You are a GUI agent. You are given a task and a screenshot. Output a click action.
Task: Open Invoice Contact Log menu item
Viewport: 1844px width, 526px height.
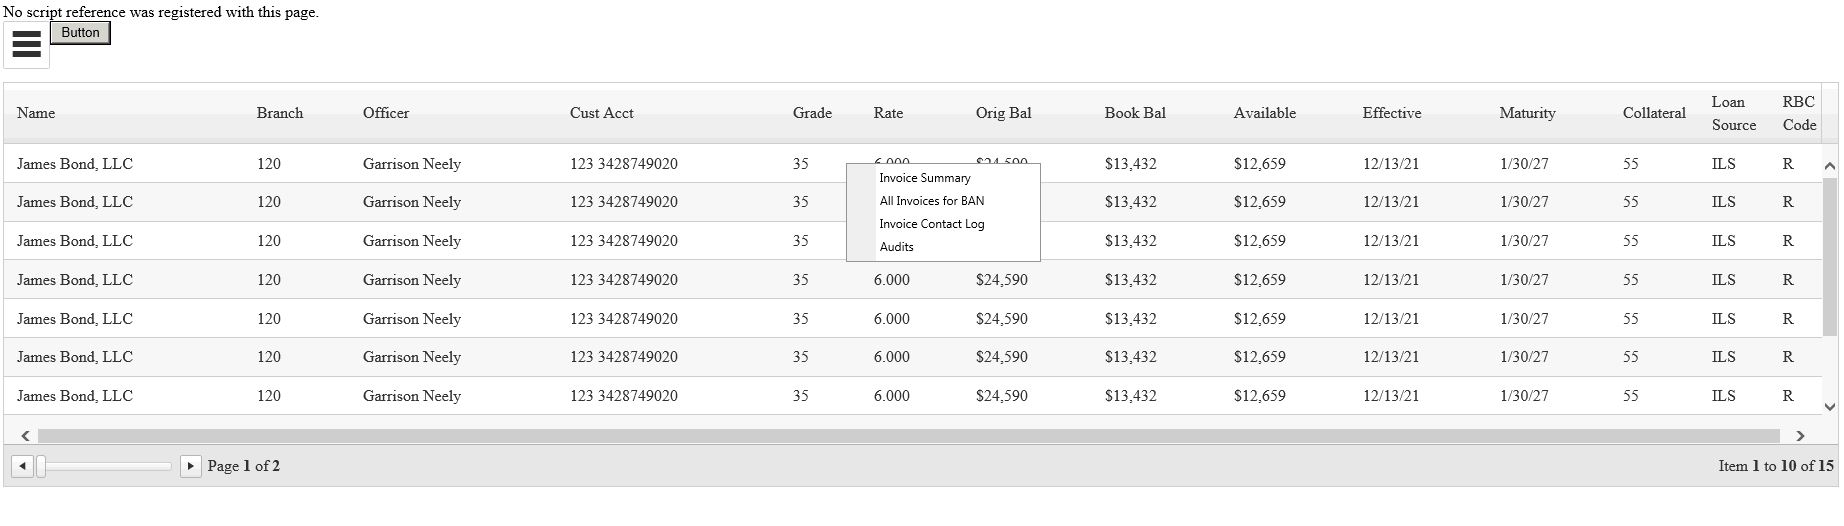932,224
